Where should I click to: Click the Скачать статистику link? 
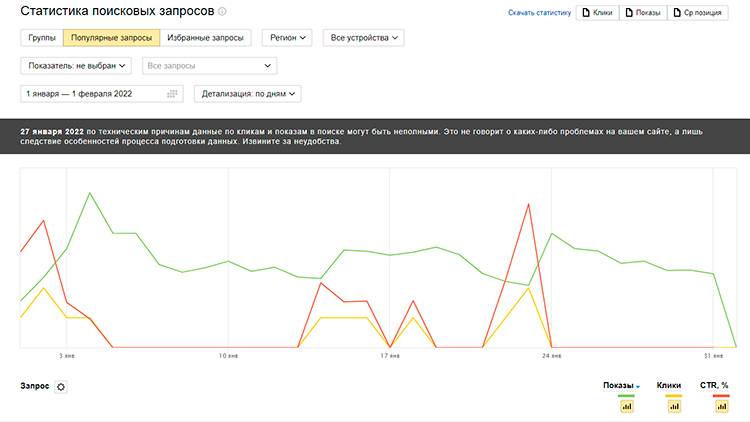click(539, 14)
